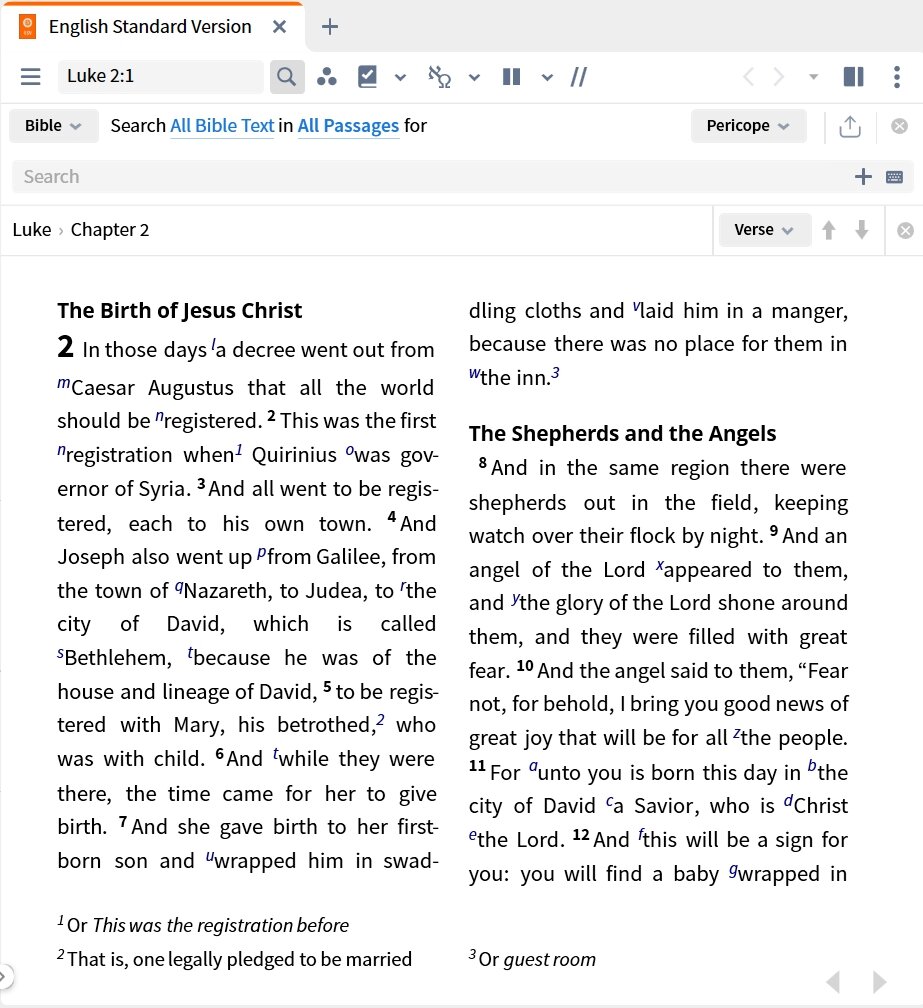Click next page triangle at bottom
The image size is (923, 1008).
click(880, 982)
